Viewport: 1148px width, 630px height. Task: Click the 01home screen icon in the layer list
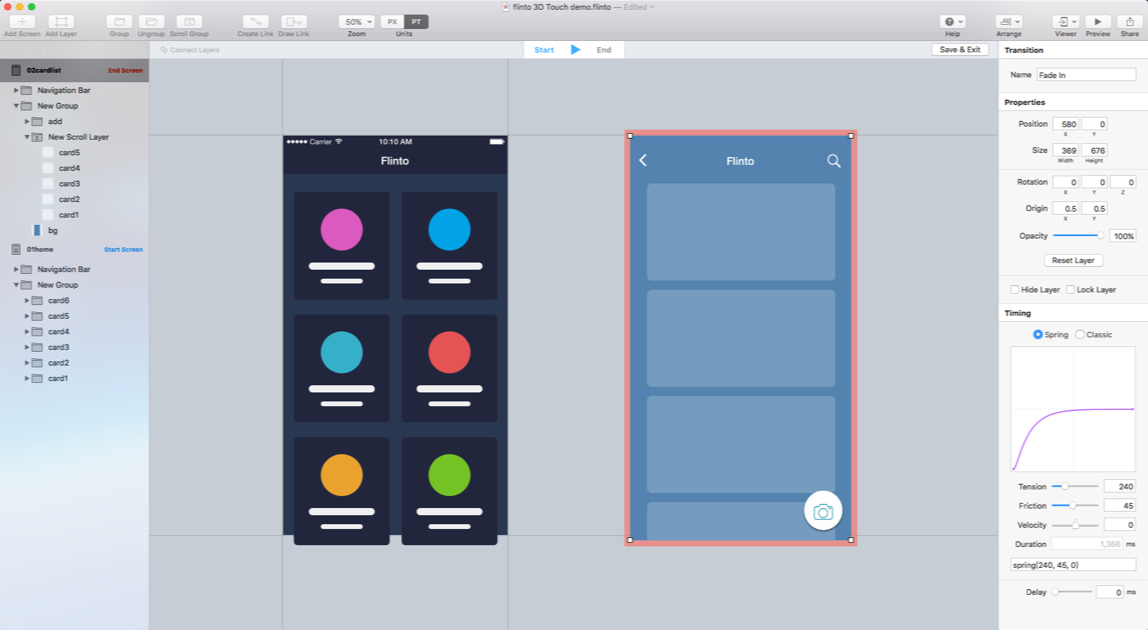coord(15,249)
